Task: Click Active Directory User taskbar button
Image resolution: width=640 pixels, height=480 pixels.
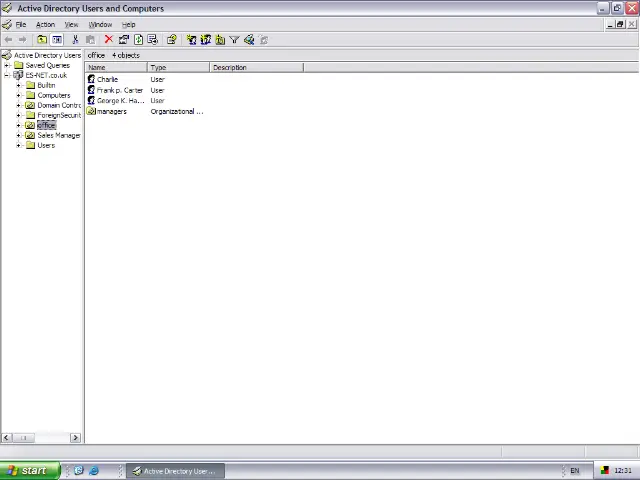Action: coord(176,471)
